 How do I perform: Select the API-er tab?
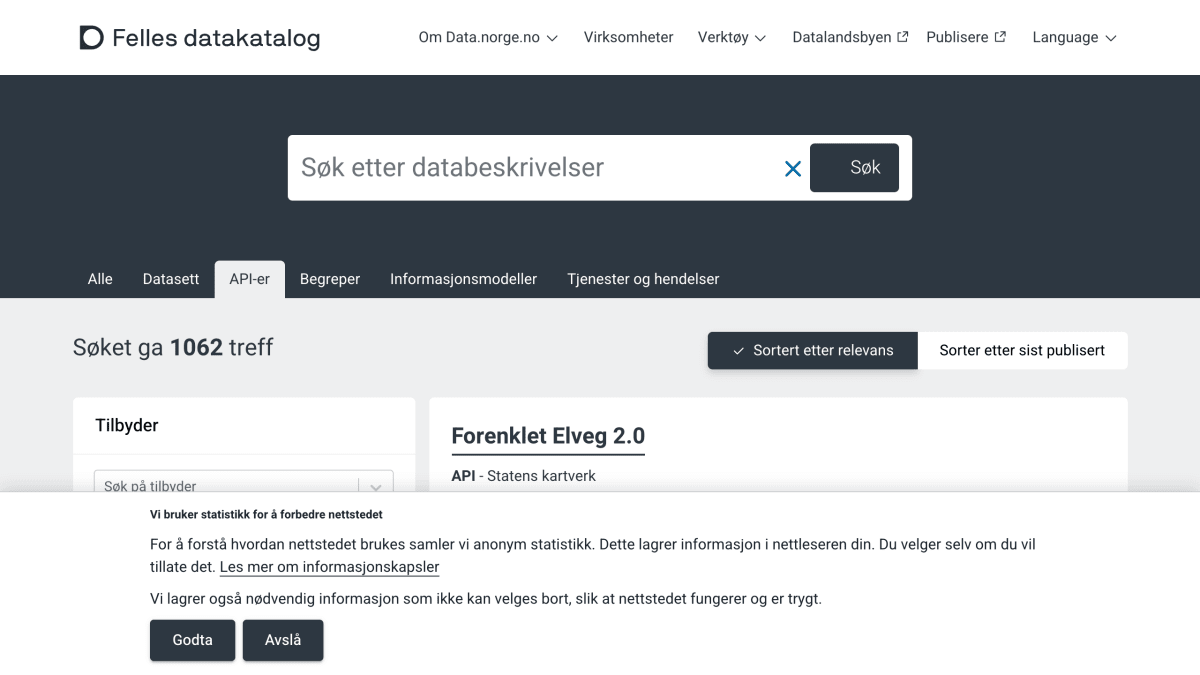(x=250, y=279)
